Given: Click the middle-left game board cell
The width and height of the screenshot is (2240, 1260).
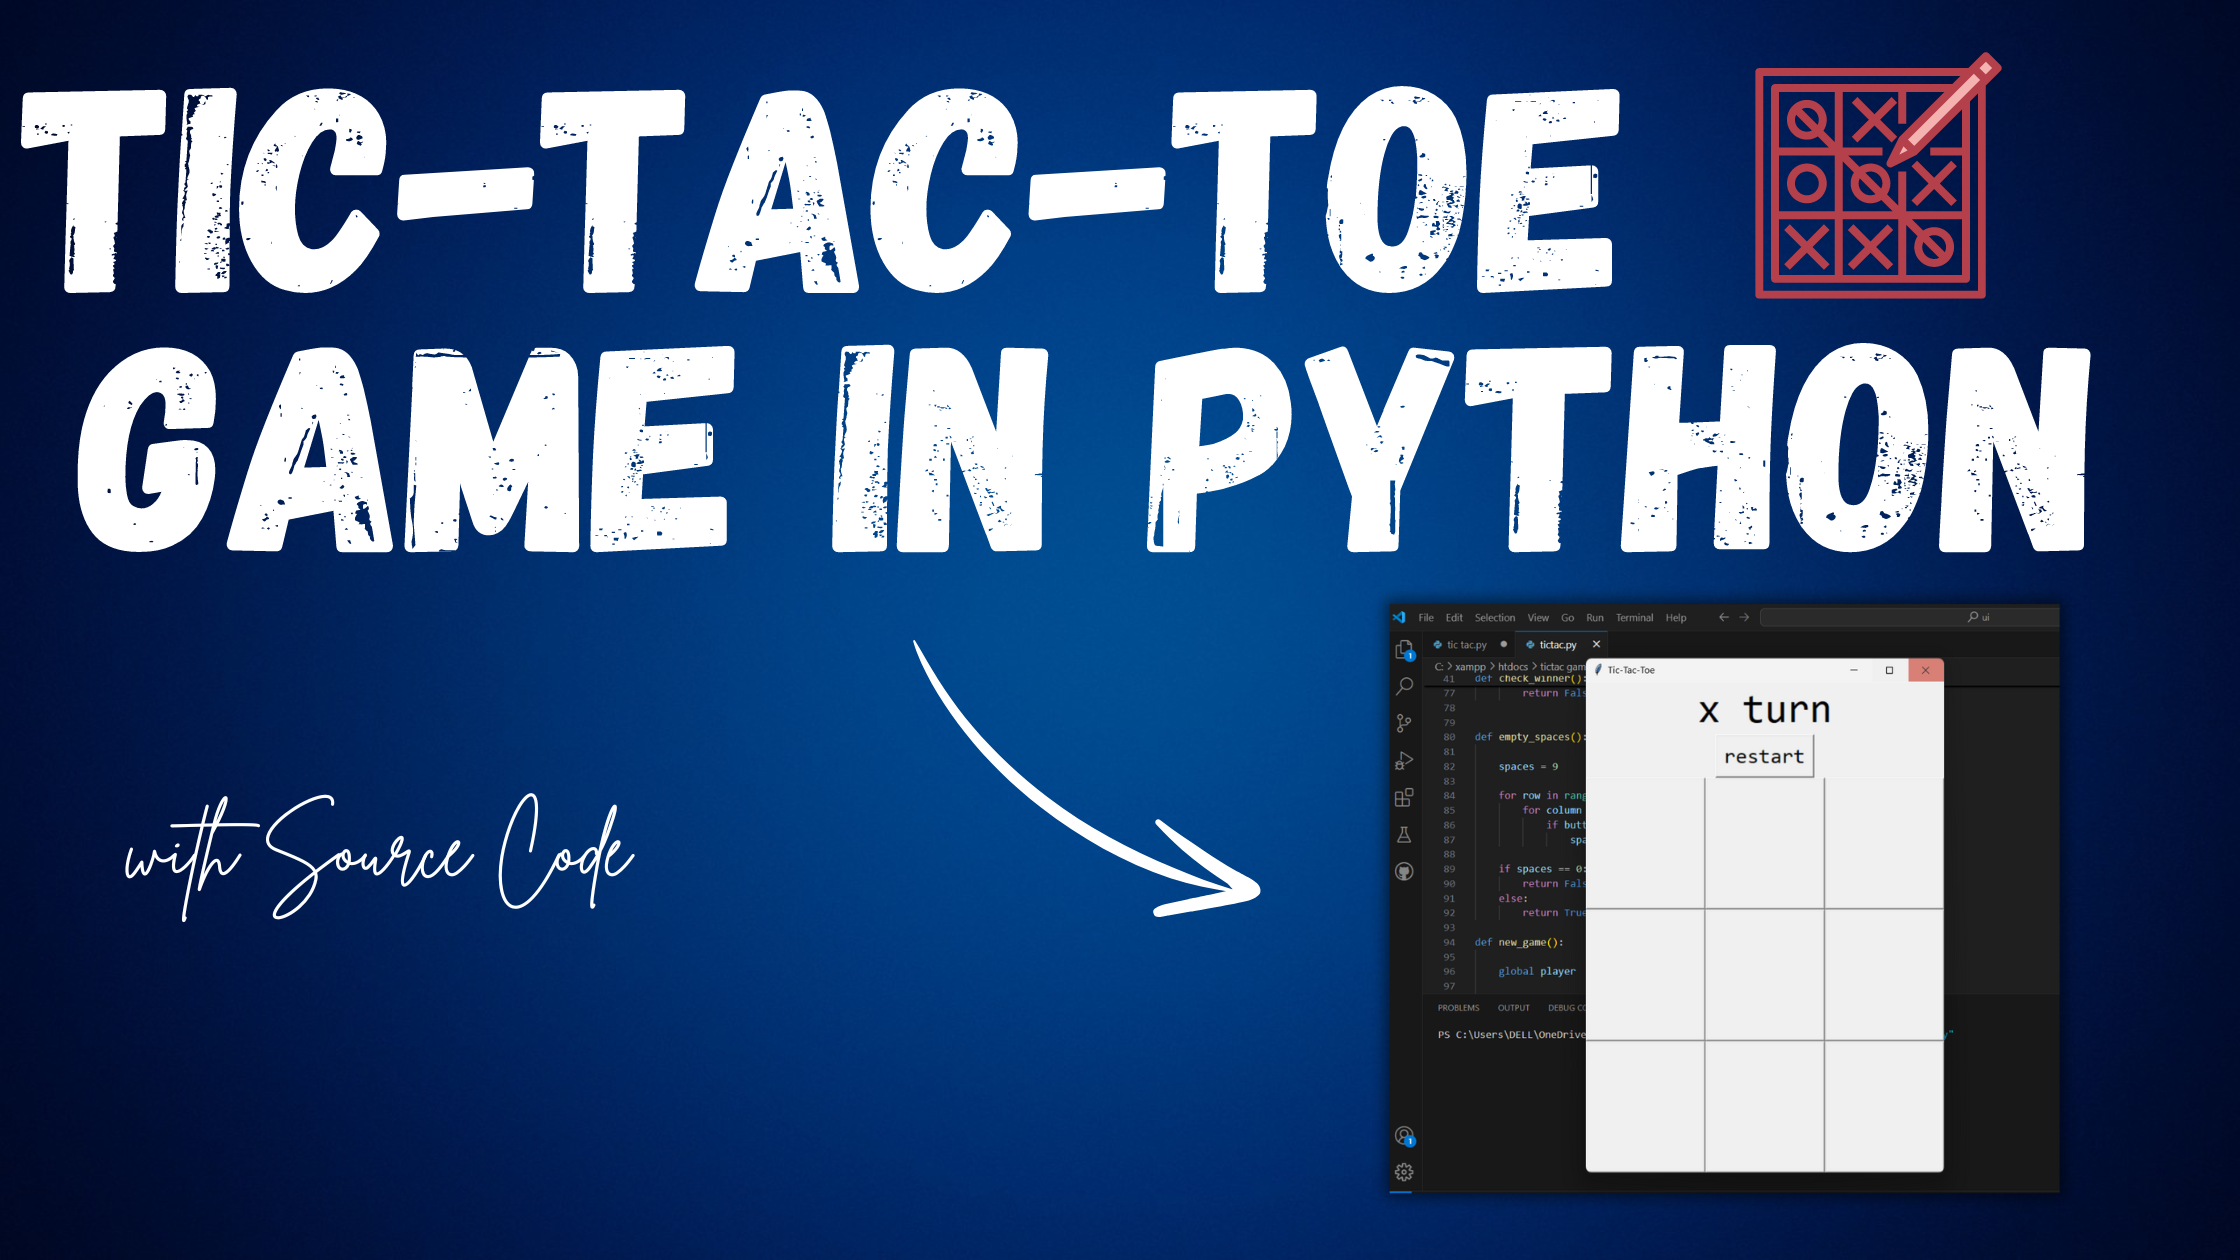Looking at the screenshot, I should click(1645, 975).
